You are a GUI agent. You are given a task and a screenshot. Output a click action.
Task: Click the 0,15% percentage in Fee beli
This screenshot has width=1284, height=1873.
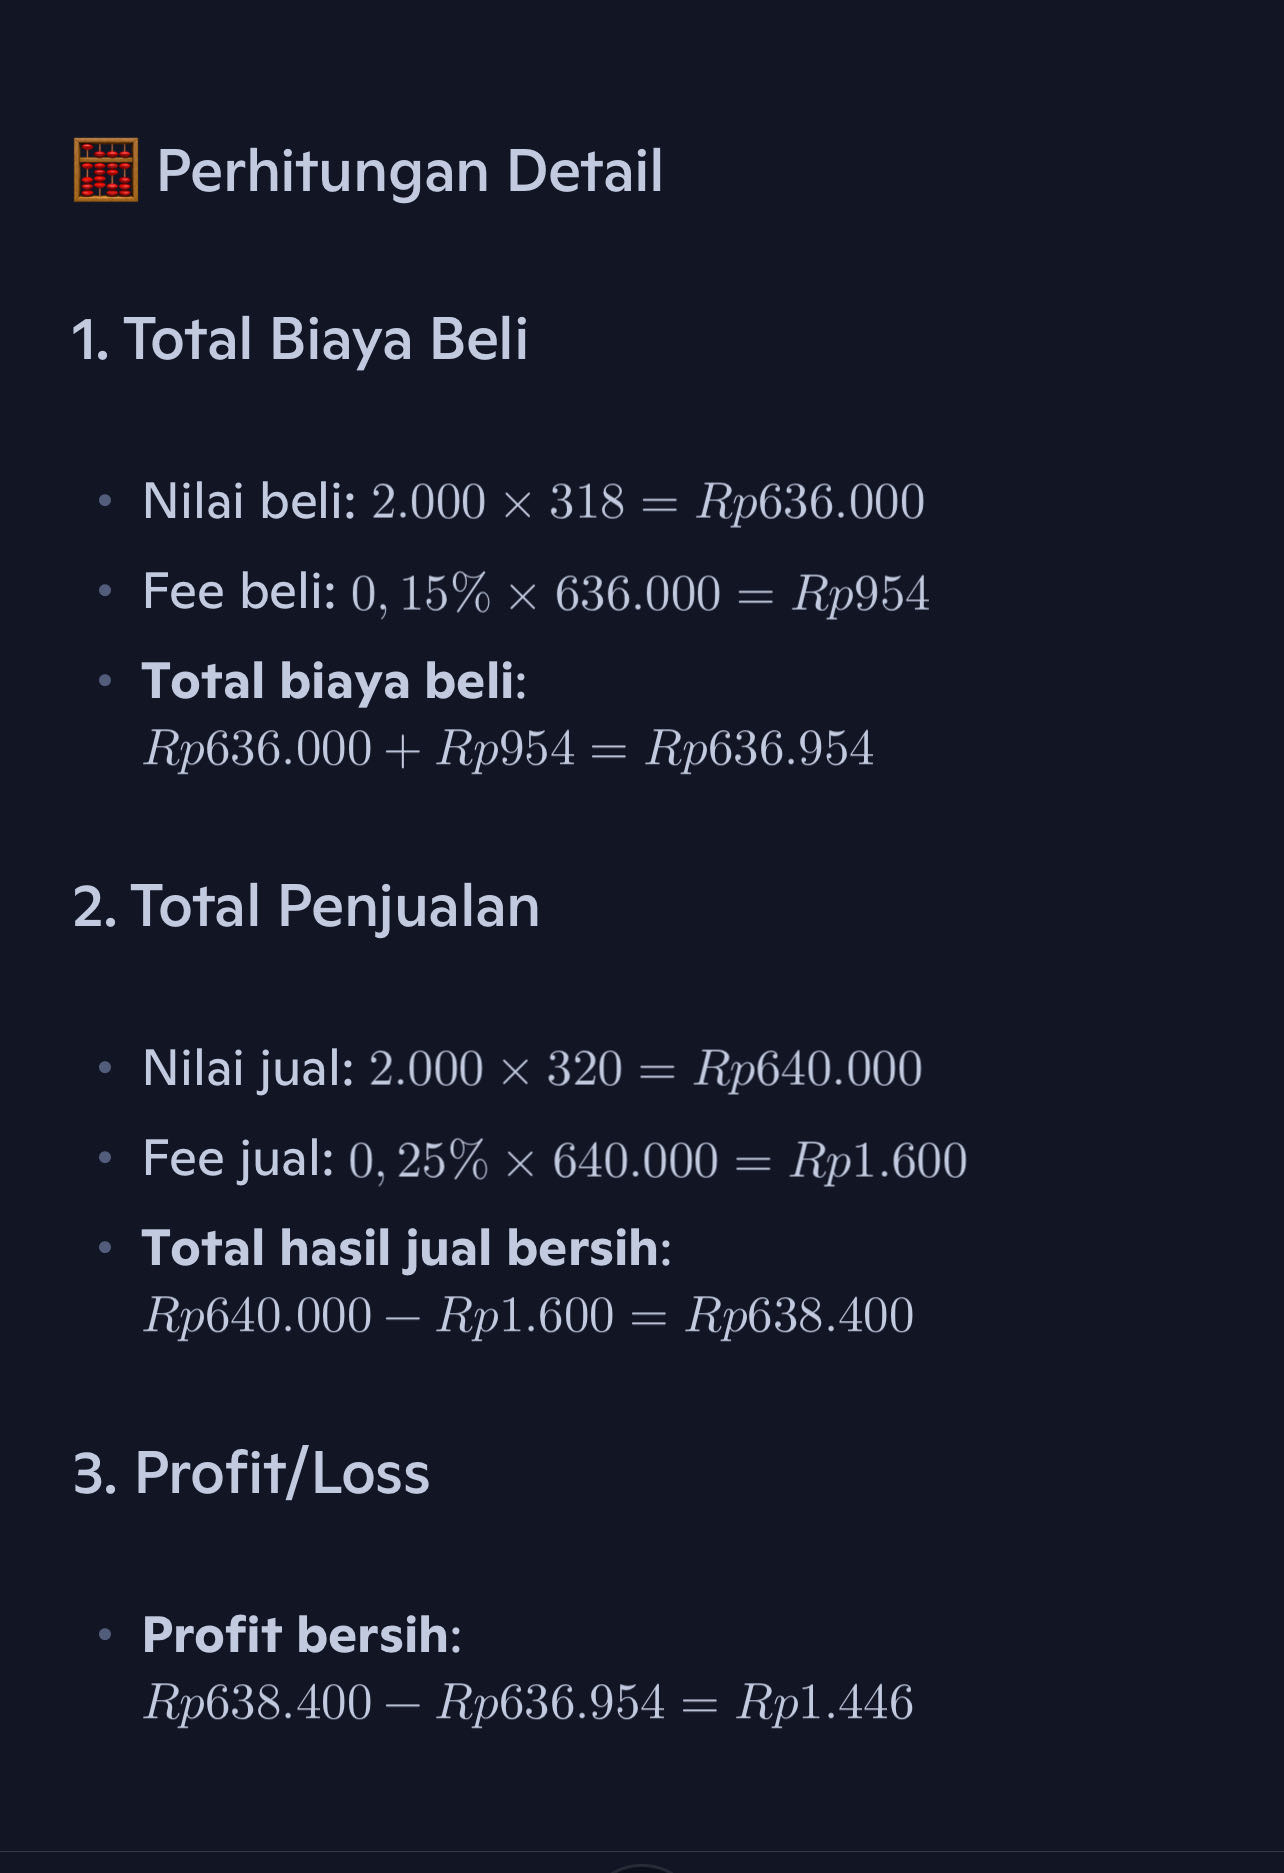[x=420, y=594]
